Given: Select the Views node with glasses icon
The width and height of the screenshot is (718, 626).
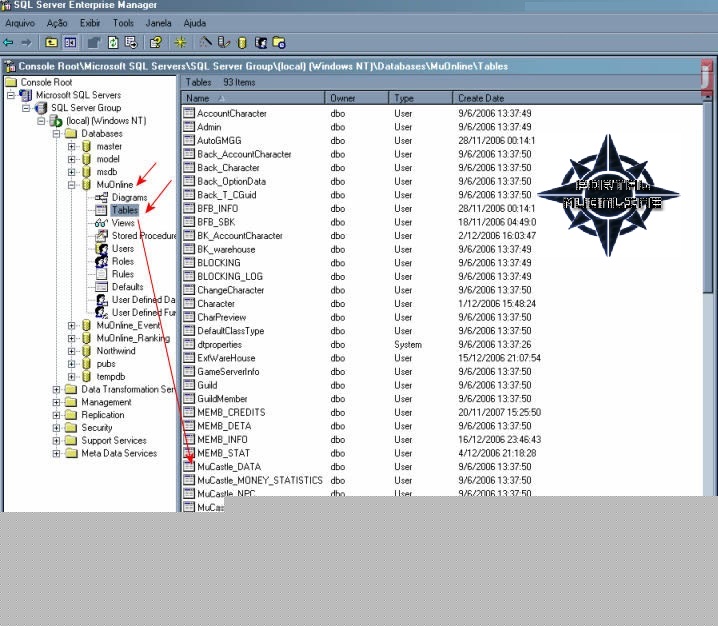Looking at the screenshot, I should [123, 223].
